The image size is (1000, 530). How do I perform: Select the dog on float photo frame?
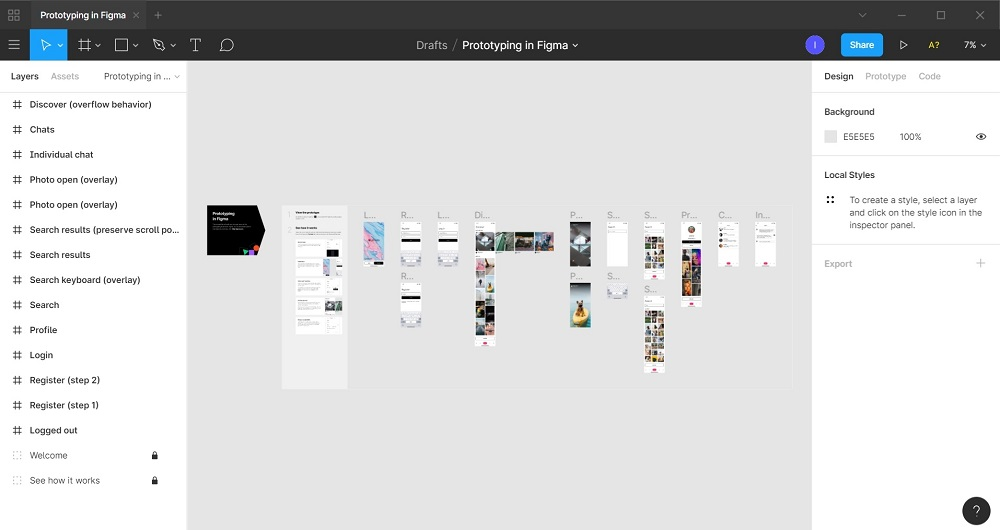580,305
